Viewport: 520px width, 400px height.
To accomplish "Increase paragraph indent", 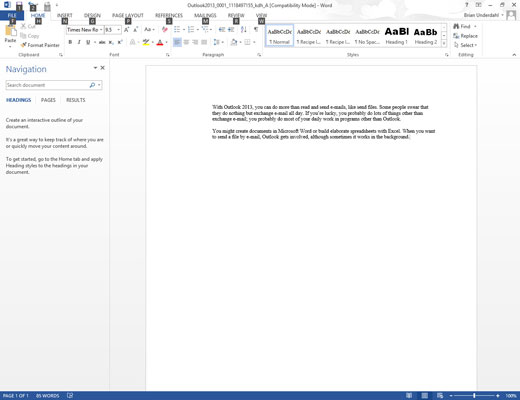I will pos(231,30).
